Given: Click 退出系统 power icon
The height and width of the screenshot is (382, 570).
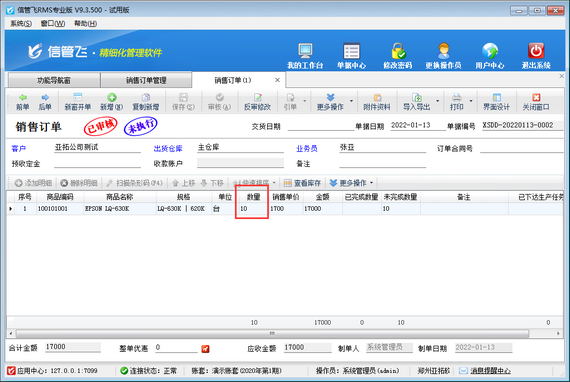Looking at the screenshot, I should tap(536, 51).
